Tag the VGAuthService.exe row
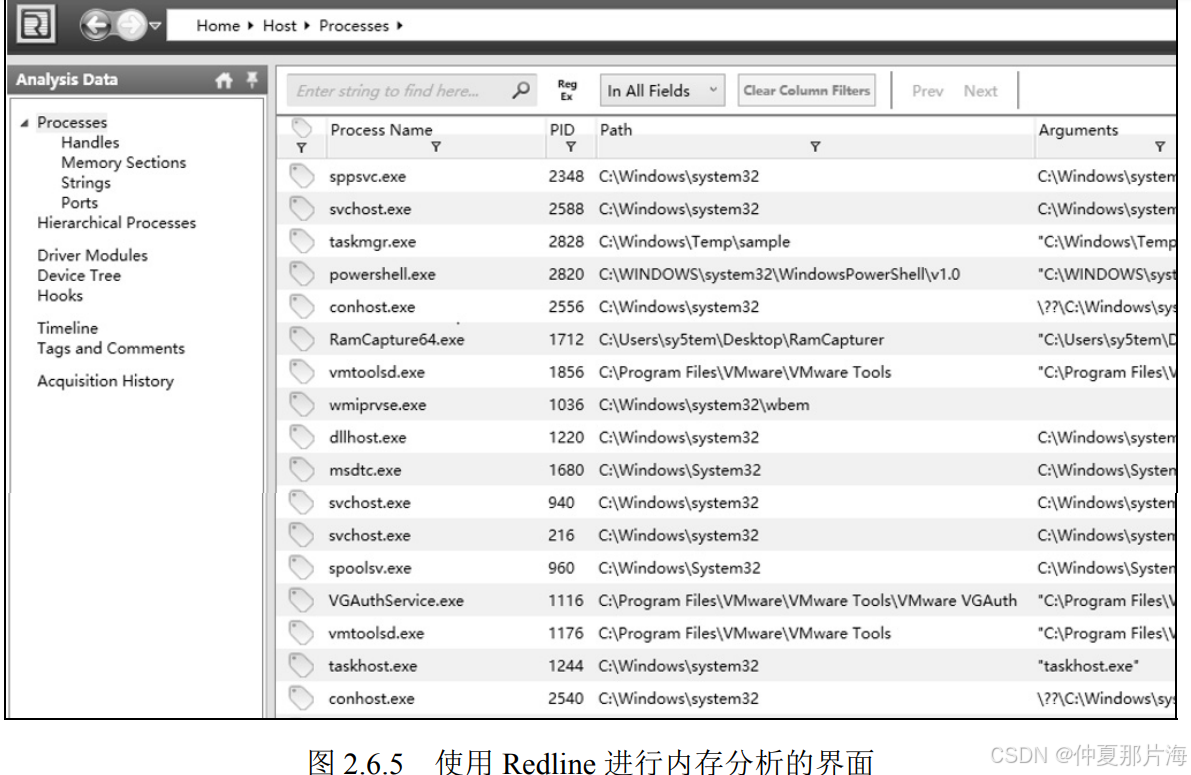The image size is (1191, 775). [302, 601]
